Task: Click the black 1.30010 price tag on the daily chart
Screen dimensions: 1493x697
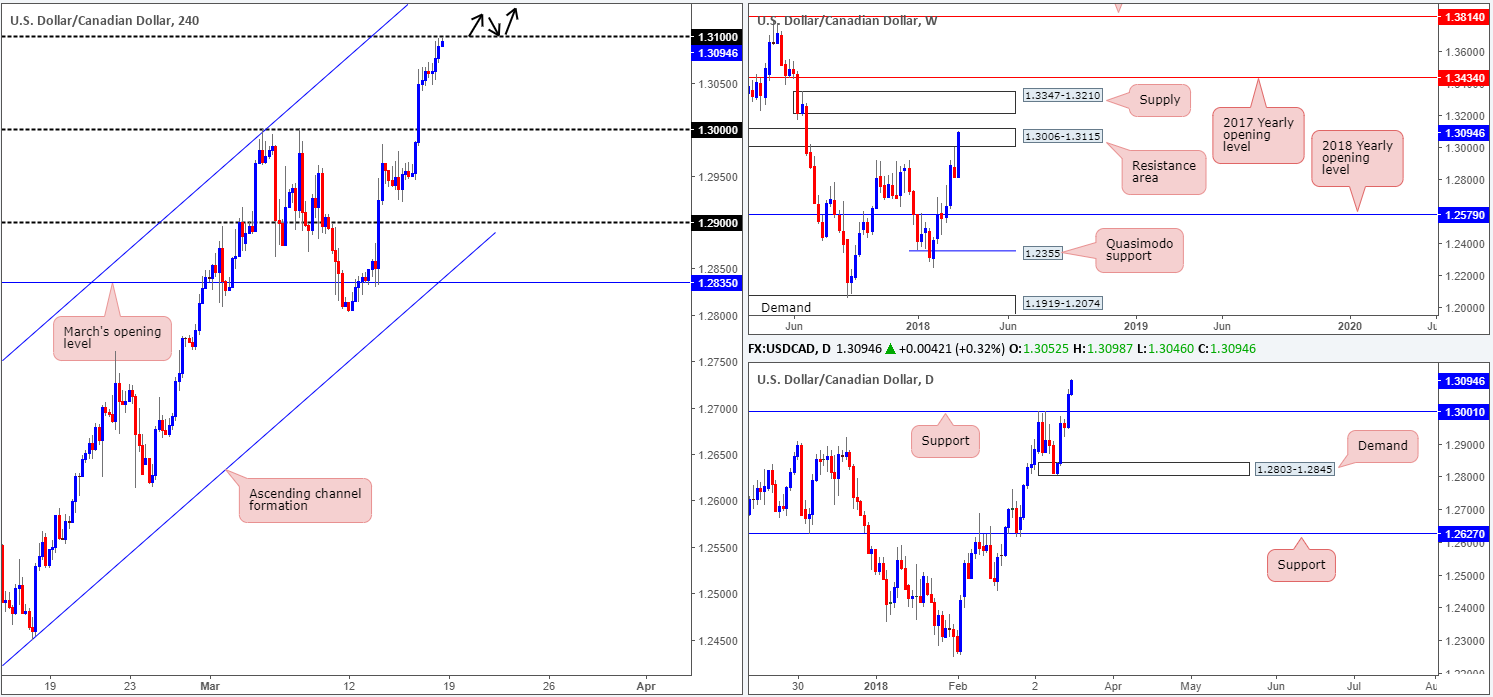Action: click(x=1463, y=411)
